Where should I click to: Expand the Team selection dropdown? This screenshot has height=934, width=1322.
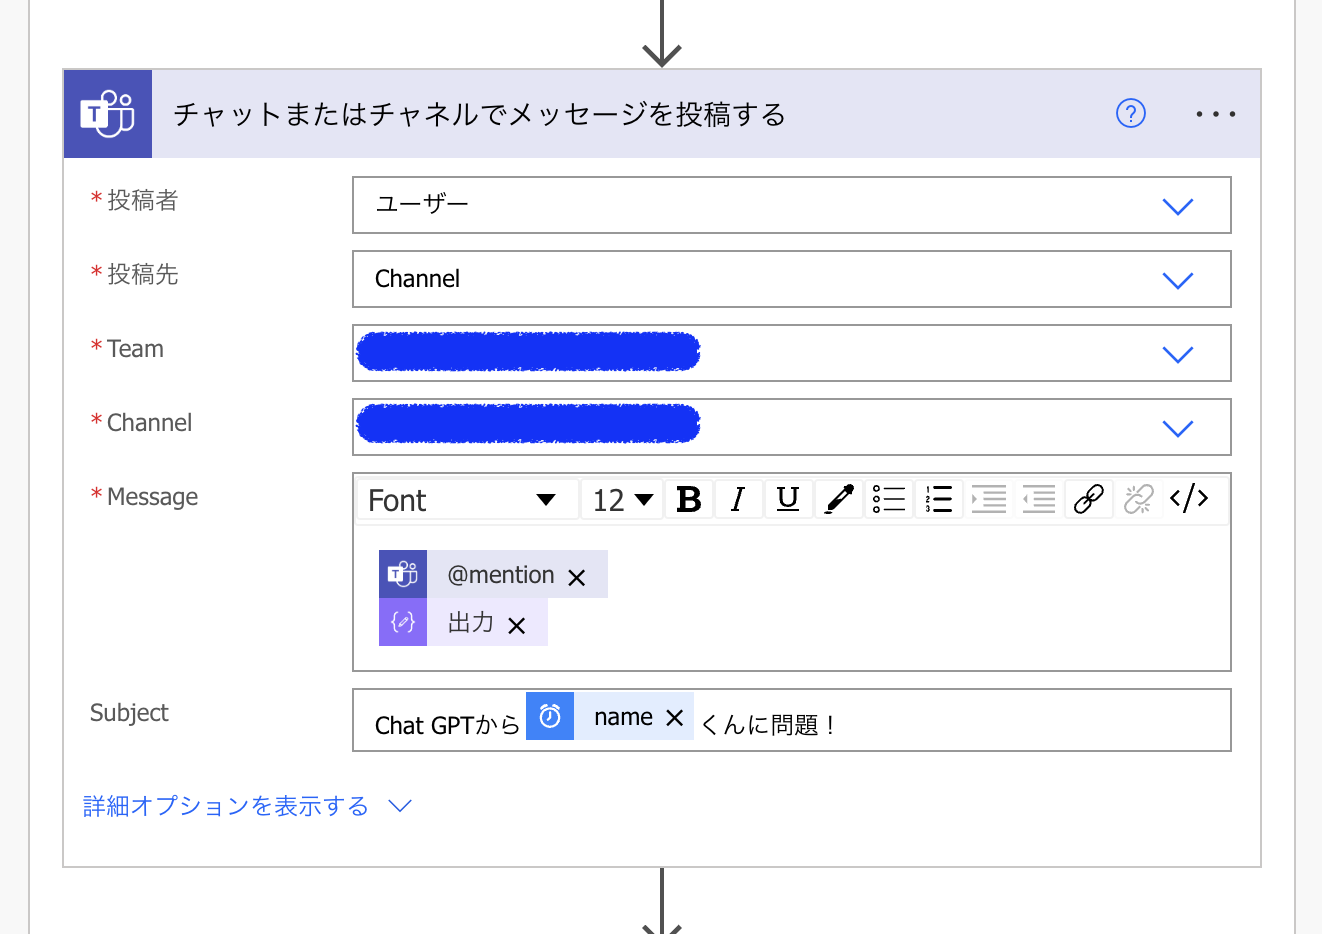[x=1178, y=353]
